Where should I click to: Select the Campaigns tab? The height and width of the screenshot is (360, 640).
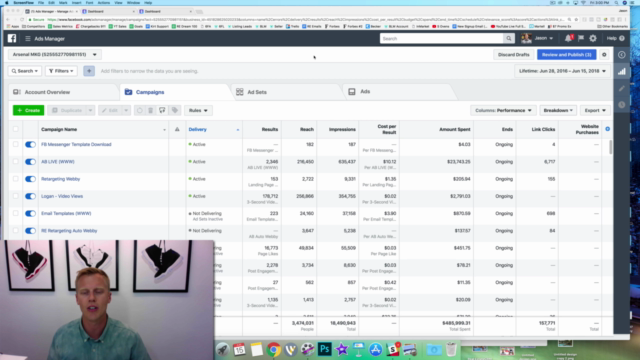coord(150,92)
